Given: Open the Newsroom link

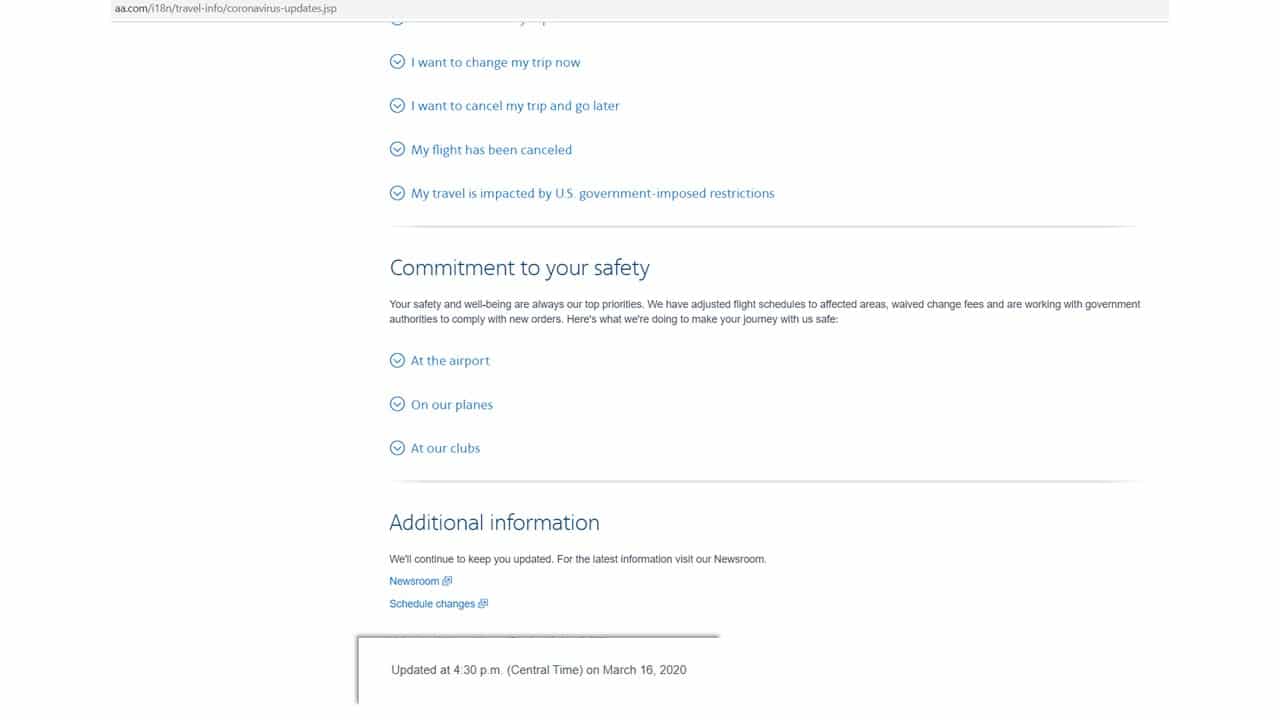Looking at the screenshot, I should tap(414, 581).
